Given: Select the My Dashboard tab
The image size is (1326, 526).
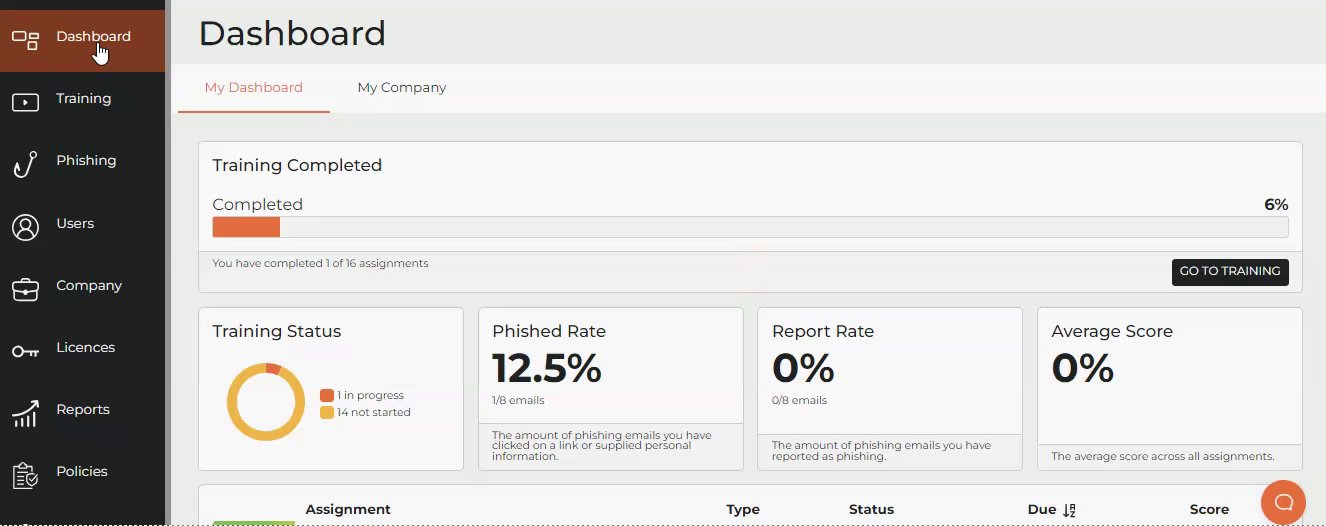Looking at the screenshot, I should [x=253, y=88].
